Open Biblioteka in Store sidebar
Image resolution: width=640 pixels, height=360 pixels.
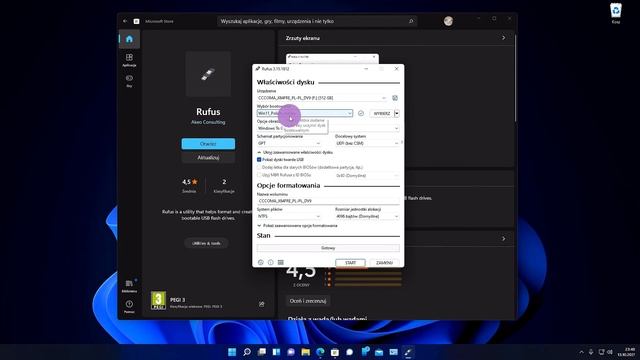(x=129, y=286)
